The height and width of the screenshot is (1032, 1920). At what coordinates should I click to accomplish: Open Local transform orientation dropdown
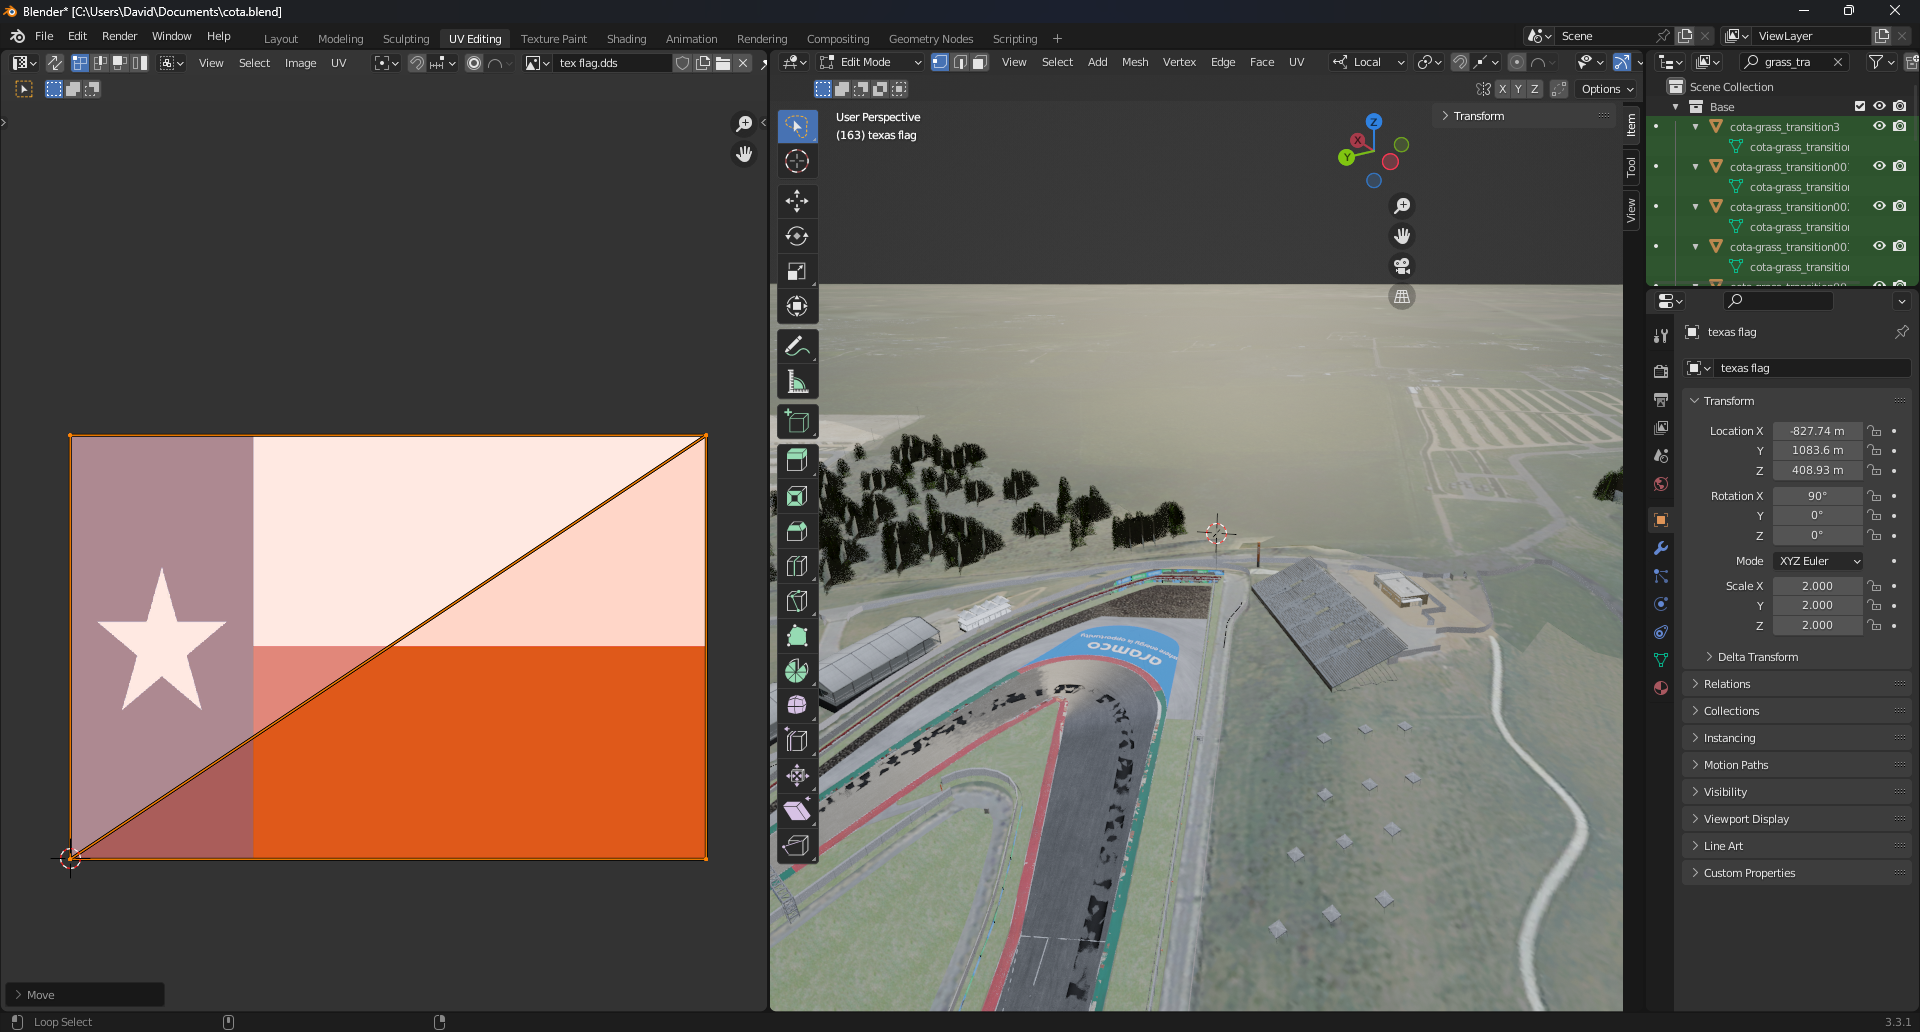[x=1368, y=62]
